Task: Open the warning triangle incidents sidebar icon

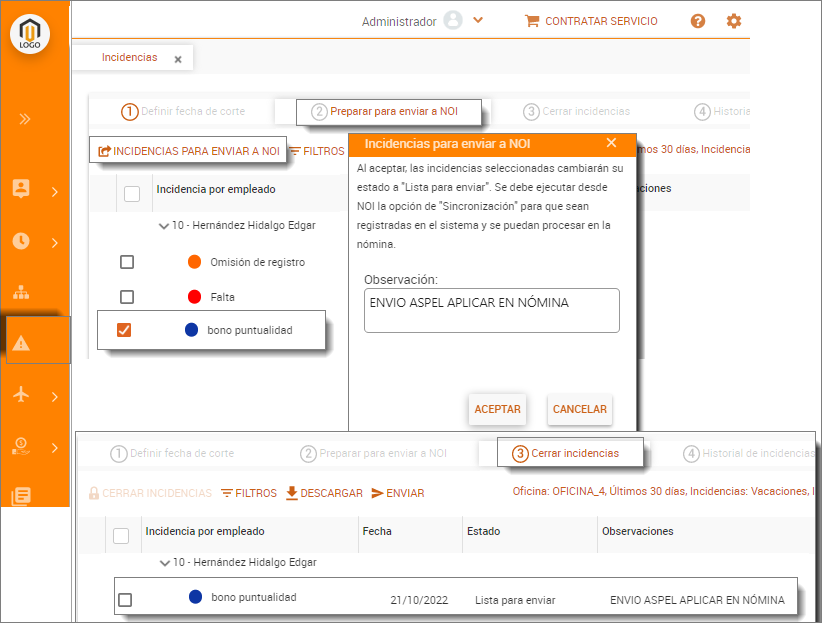Action: (22, 343)
